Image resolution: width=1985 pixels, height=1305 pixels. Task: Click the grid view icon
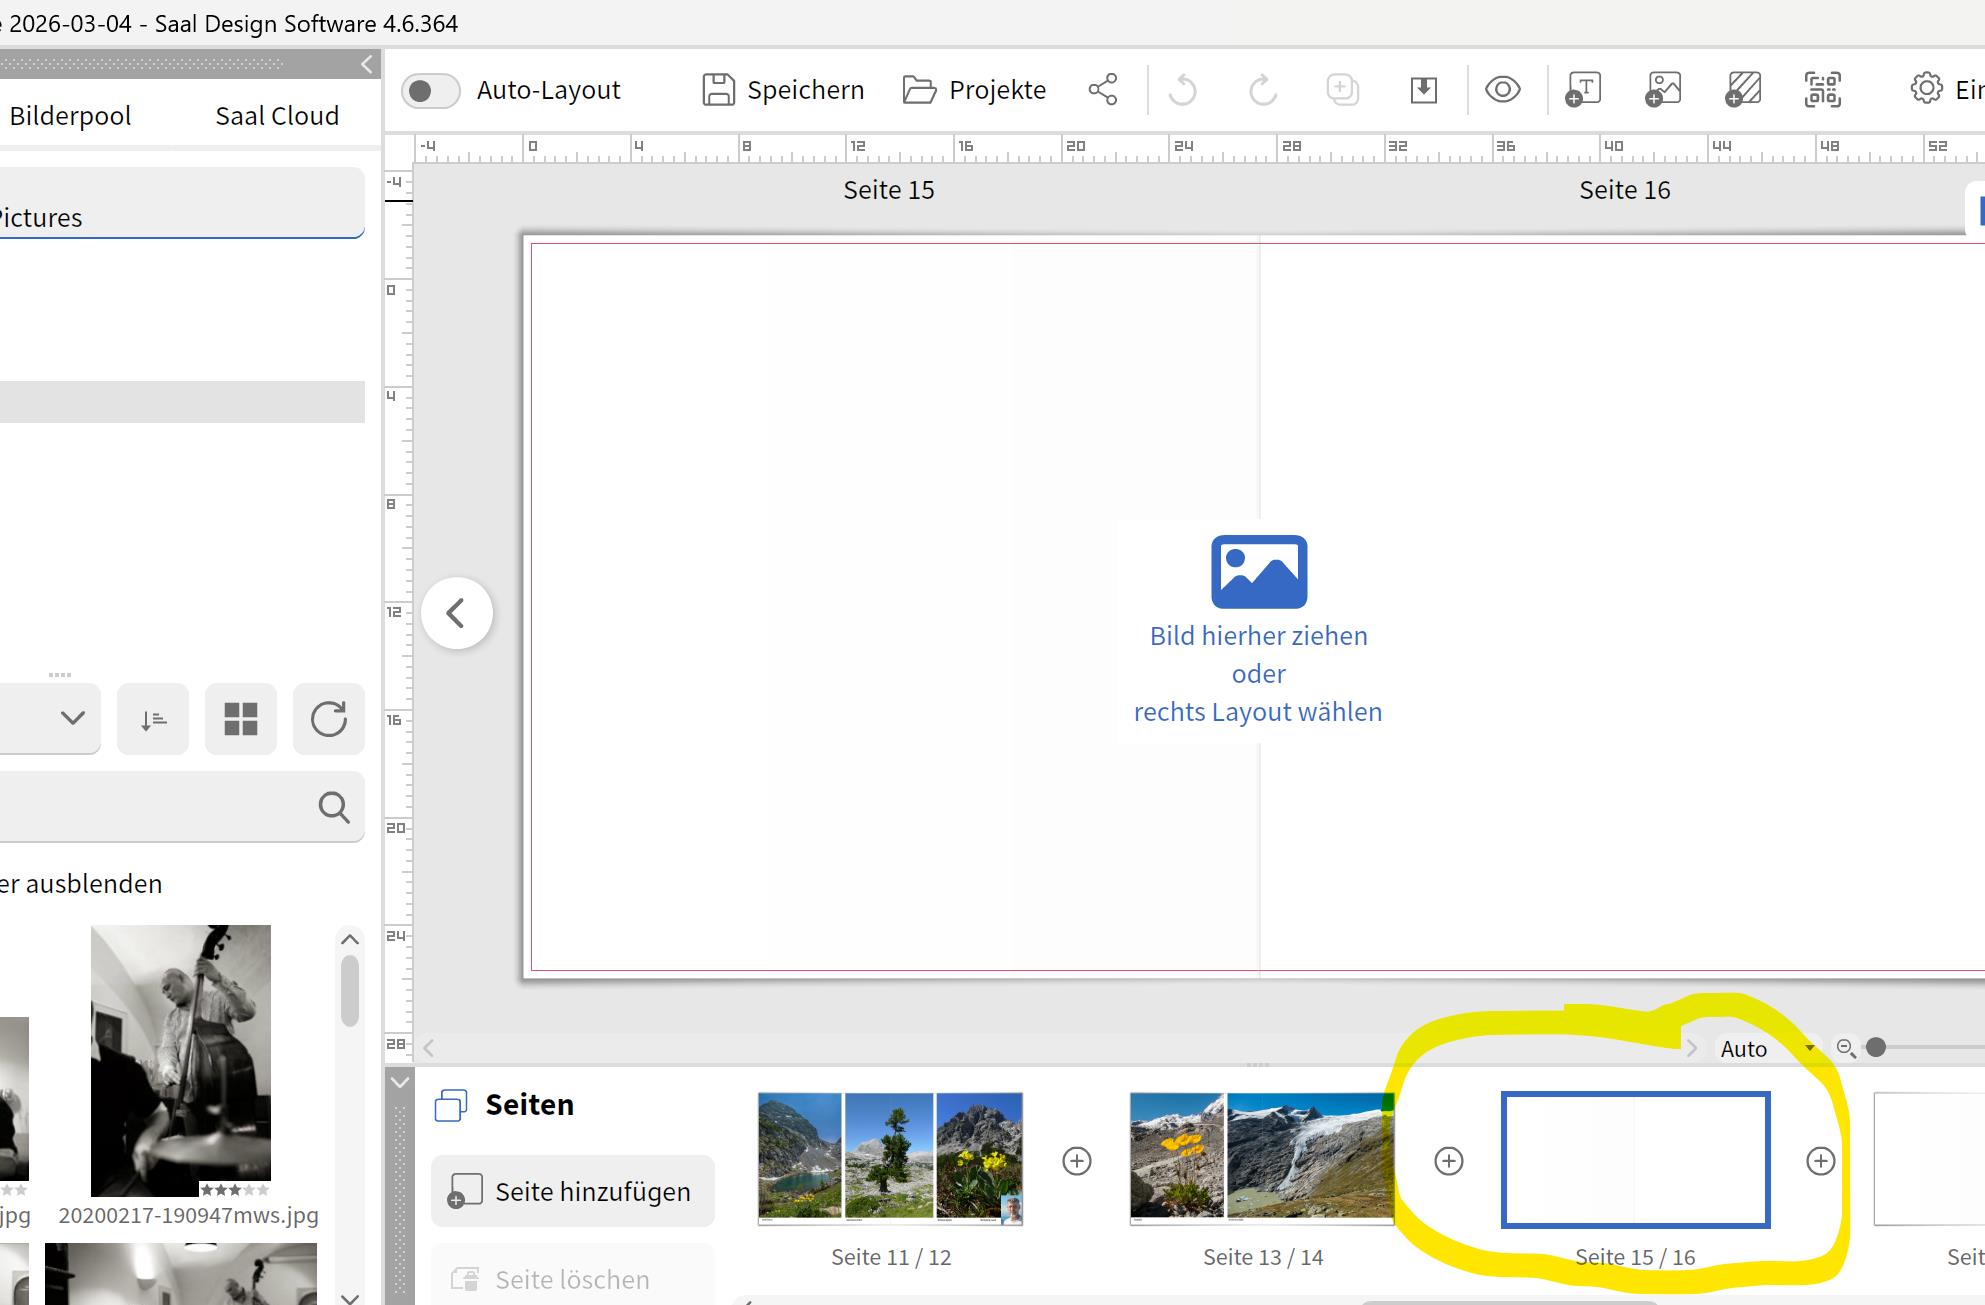[x=240, y=719]
